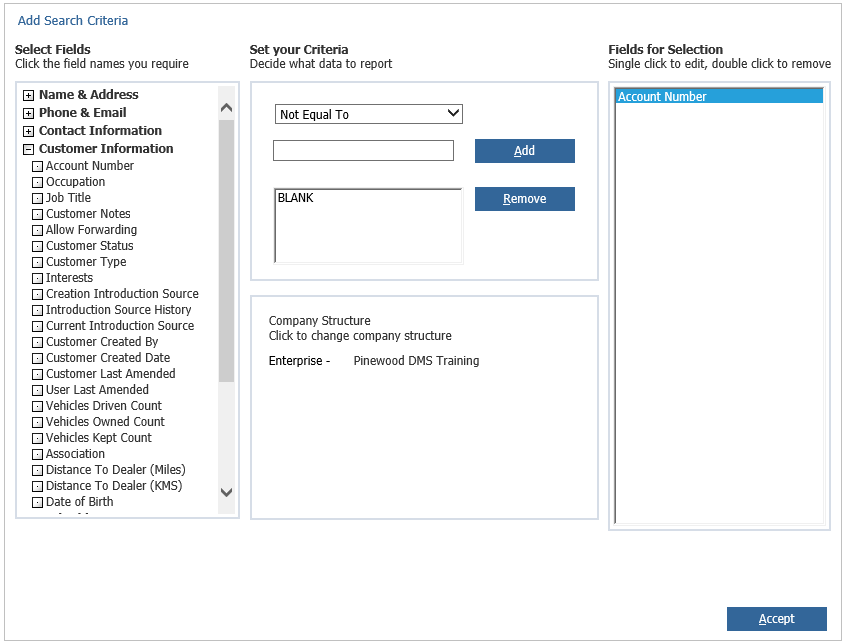
Task: Expand the Name & Address group
Action: [29, 95]
